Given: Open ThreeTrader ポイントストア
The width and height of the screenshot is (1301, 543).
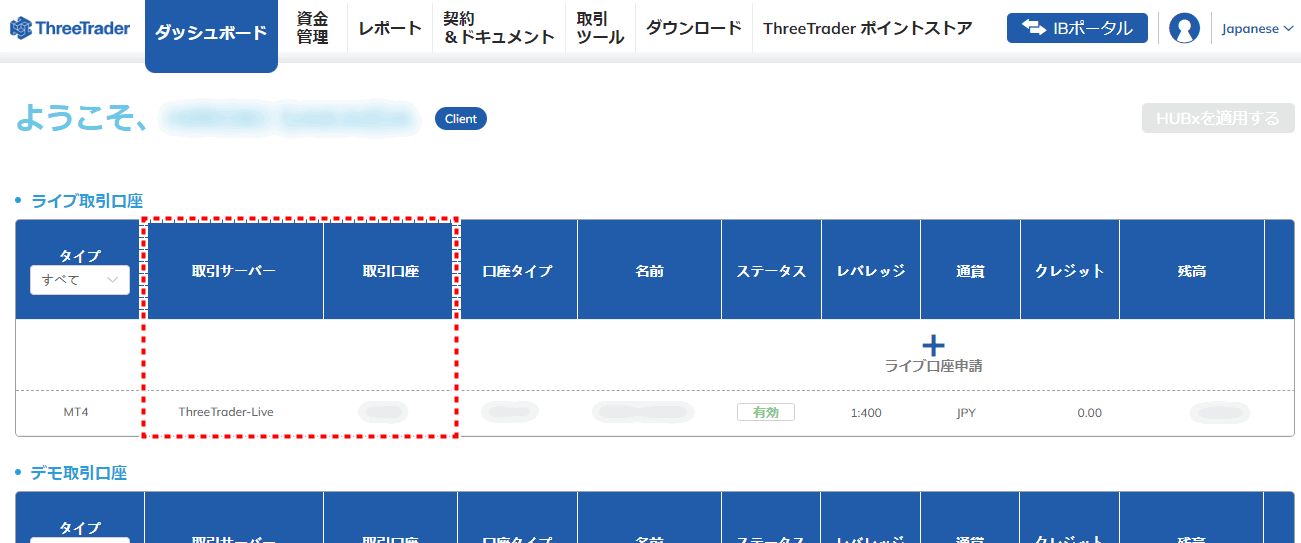Looking at the screenshot, I should (867, 28).
